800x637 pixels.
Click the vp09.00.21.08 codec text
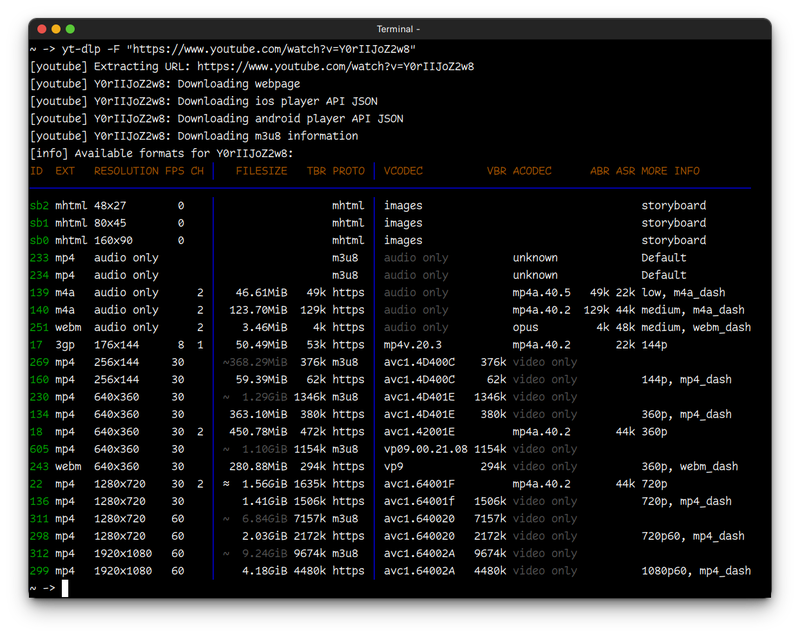coord(426,449)
